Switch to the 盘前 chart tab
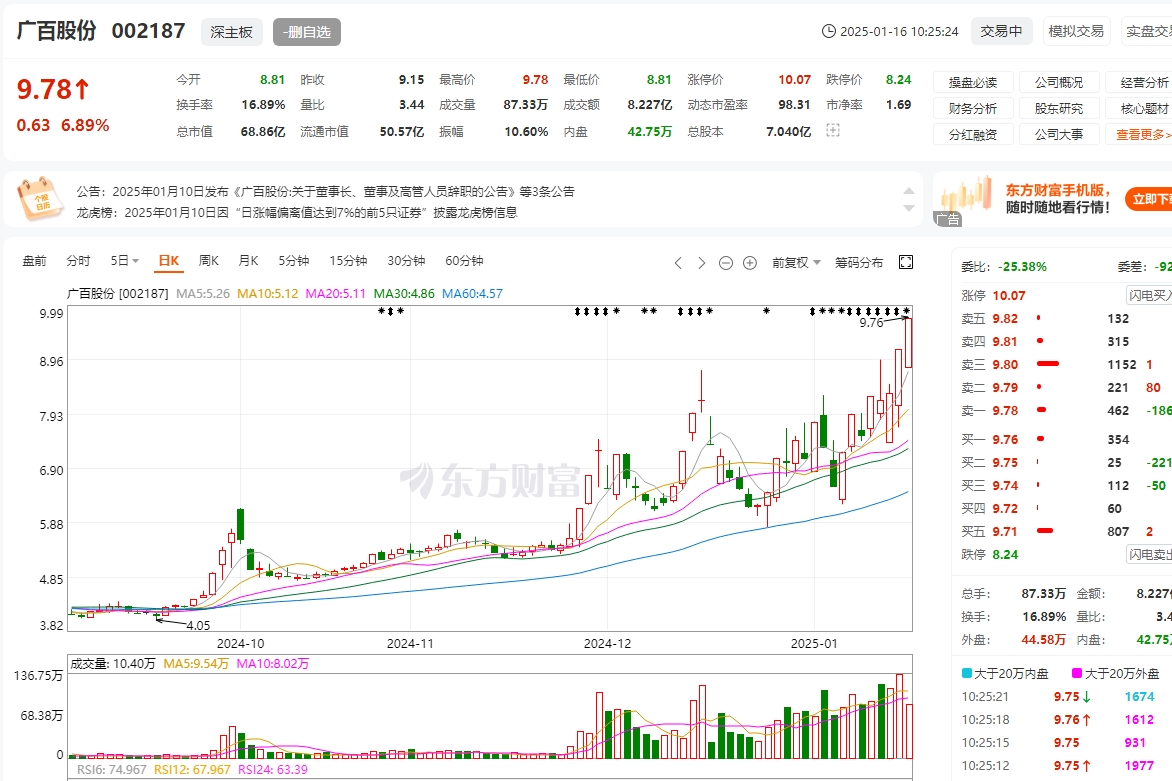The image size is (1172, 781). coord(34,261)
